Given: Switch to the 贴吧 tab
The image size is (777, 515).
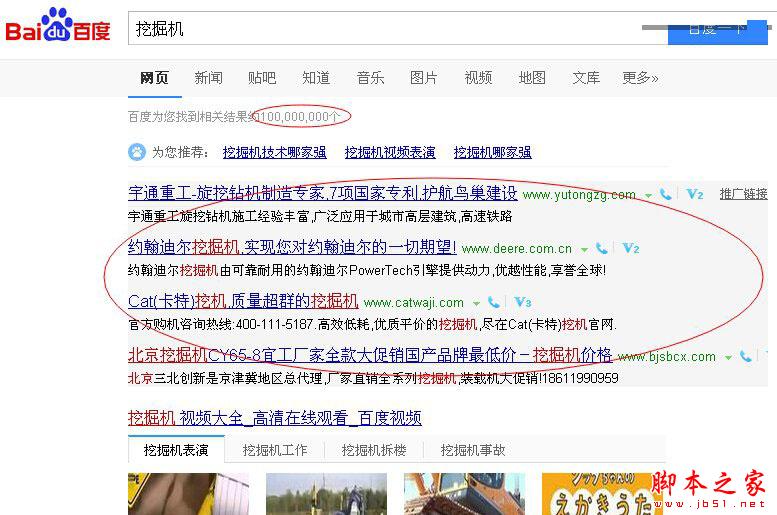Looking at the screenshot, I should [x=262, y=78].
